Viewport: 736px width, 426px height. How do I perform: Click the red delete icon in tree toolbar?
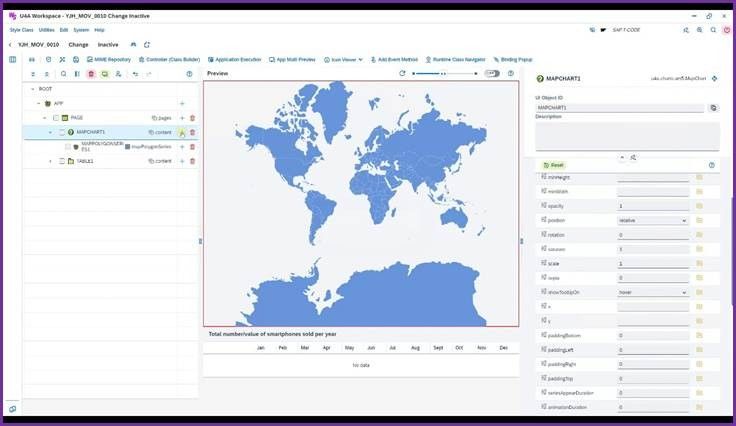91,74
